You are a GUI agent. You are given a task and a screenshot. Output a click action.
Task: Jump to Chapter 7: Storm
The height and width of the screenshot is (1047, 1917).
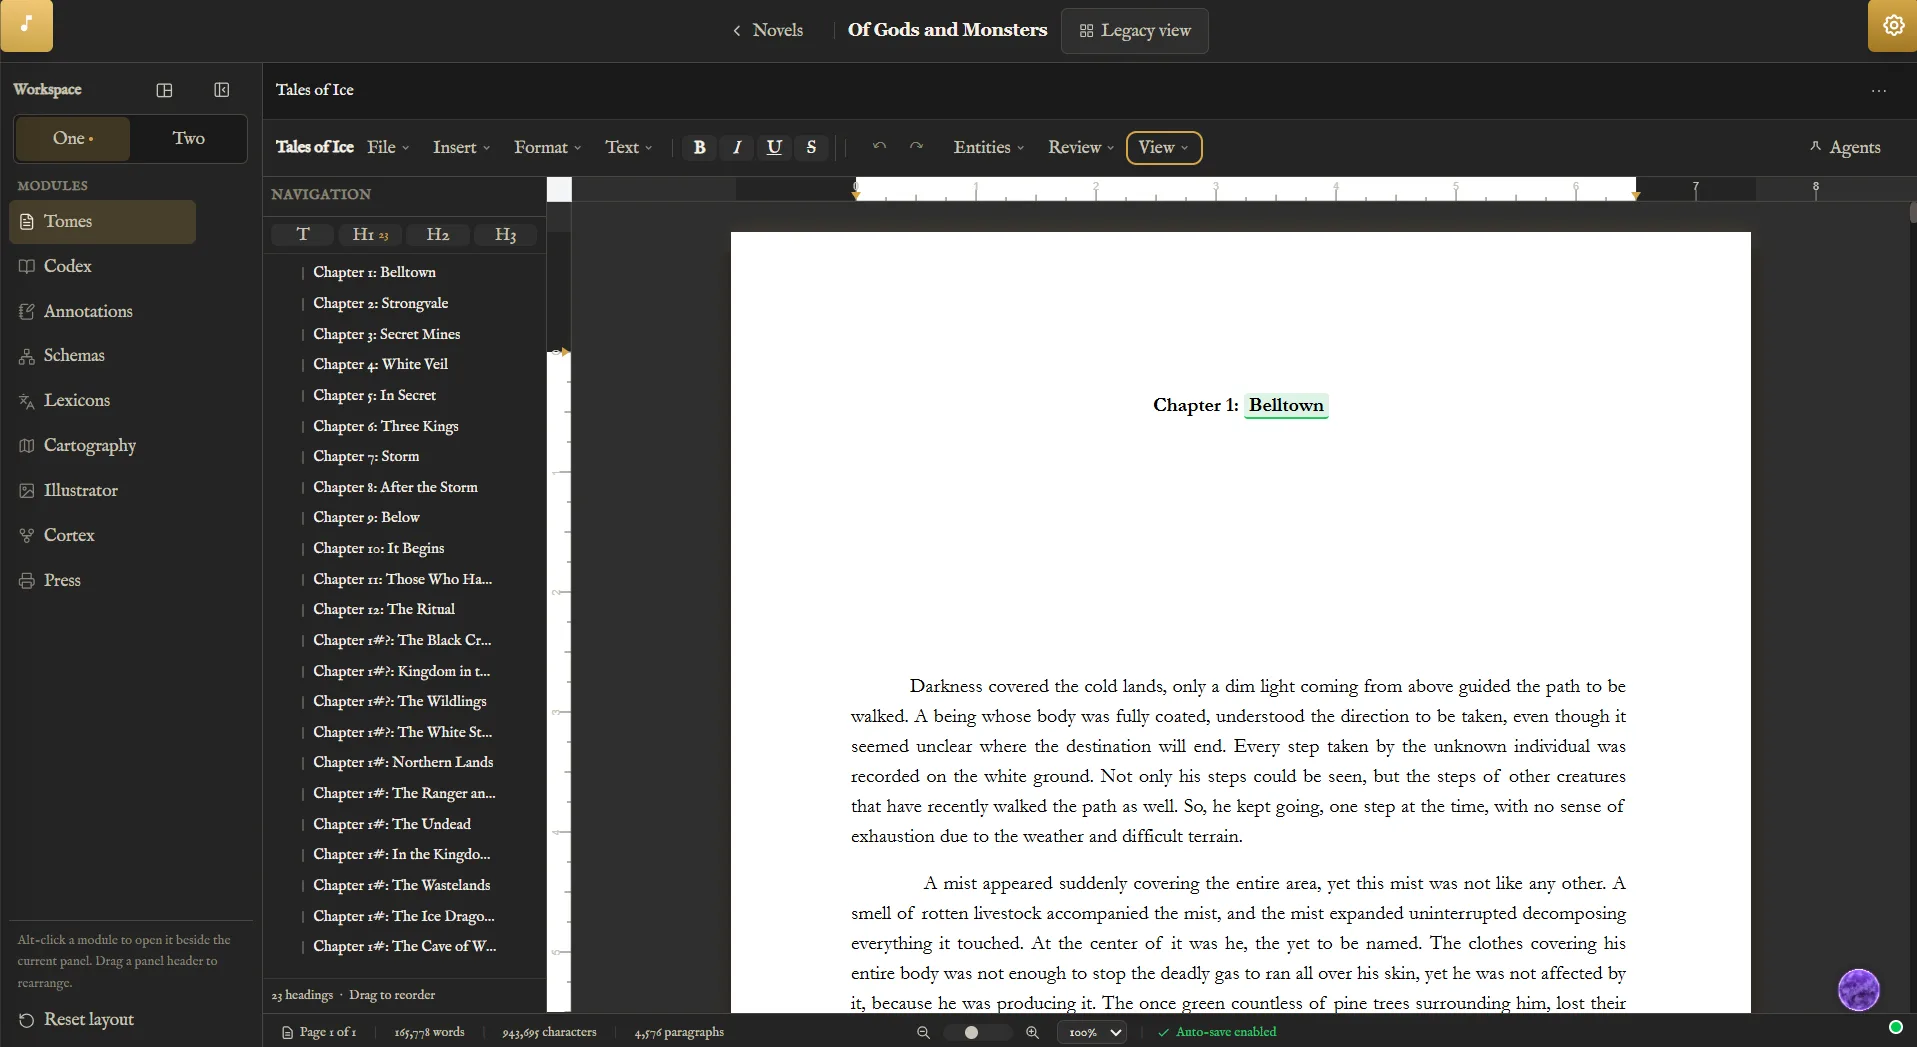coord(366,456)
